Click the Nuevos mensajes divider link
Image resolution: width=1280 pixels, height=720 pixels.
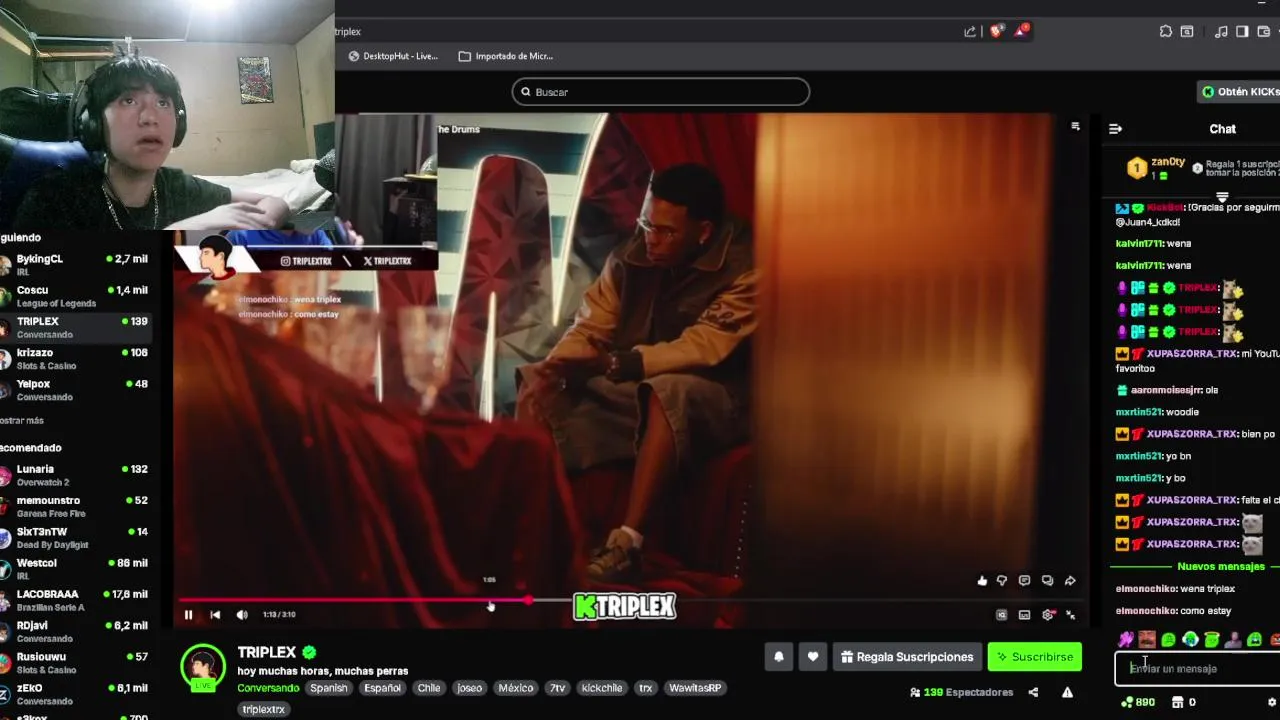1221,566
